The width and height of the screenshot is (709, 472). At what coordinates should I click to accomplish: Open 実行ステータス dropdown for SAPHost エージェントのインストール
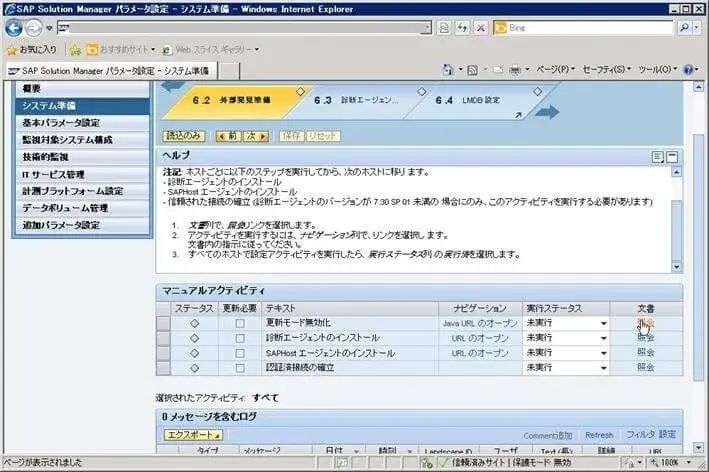(604, 354)
